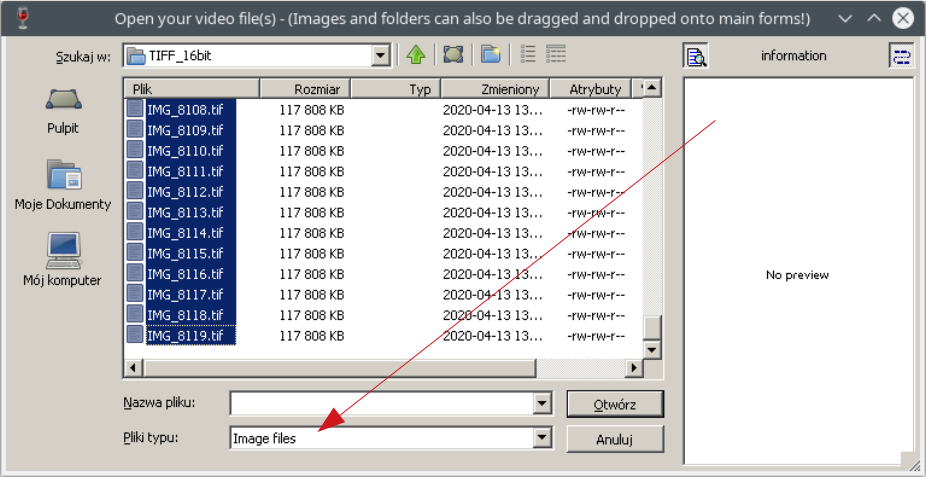Select file IMG_8118.tif

point(185,315)
